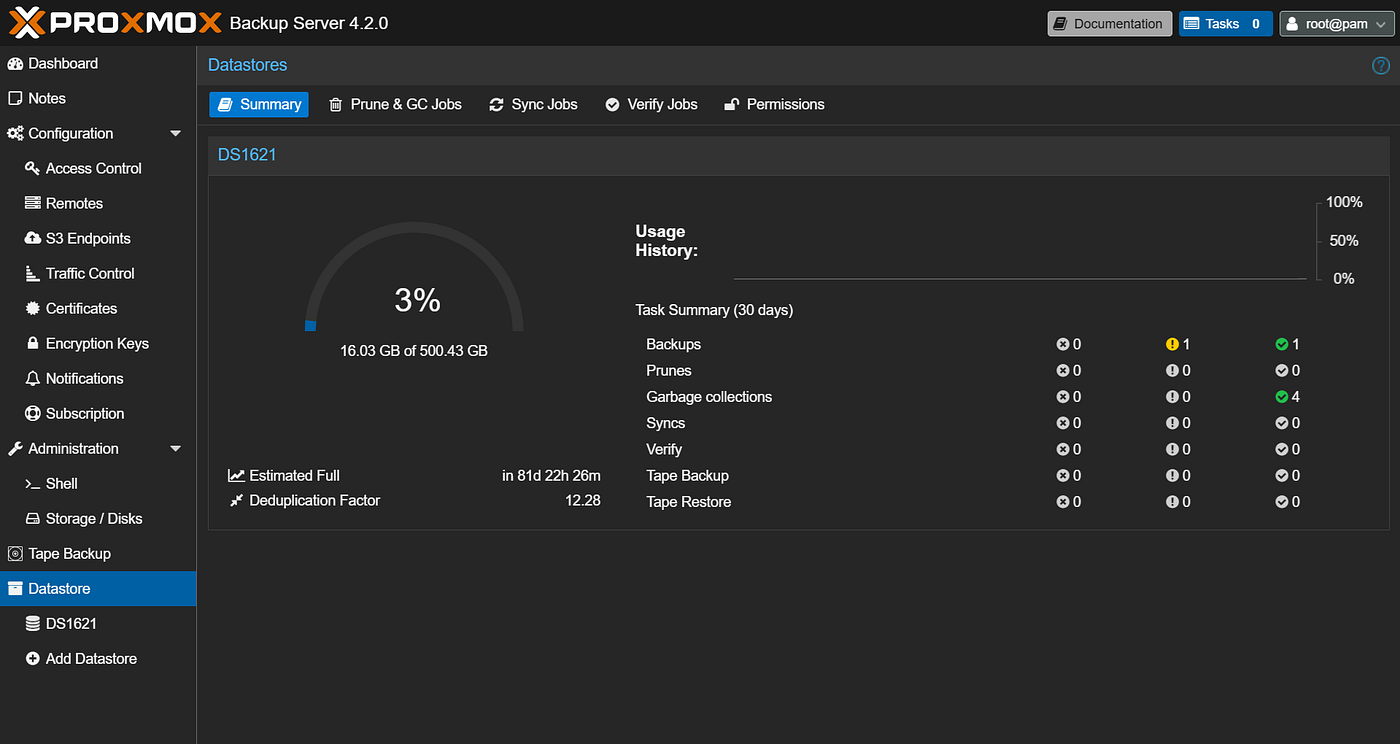This screenshot has width=1400, height=744.
Task: Click the Permissions unlock icon
Action: (x=731, y=105)
